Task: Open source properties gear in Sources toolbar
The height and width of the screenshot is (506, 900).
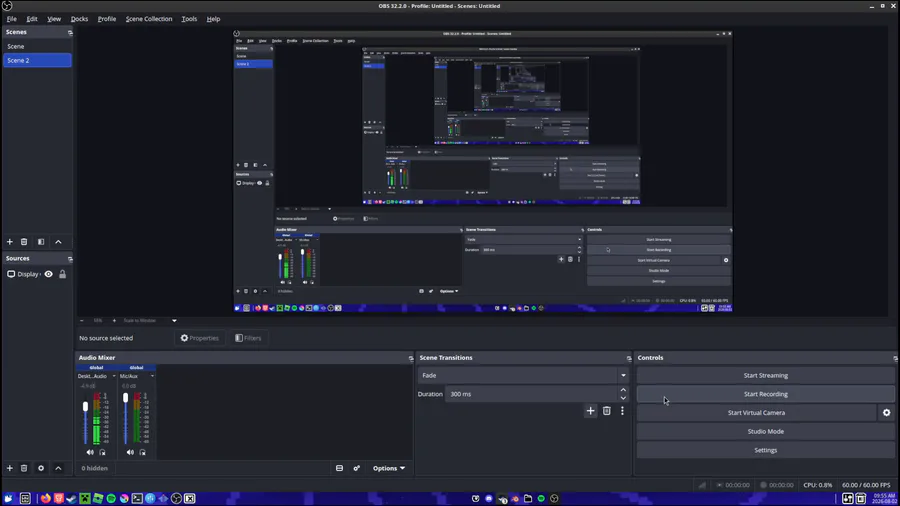Action: [x=41, y=468]
